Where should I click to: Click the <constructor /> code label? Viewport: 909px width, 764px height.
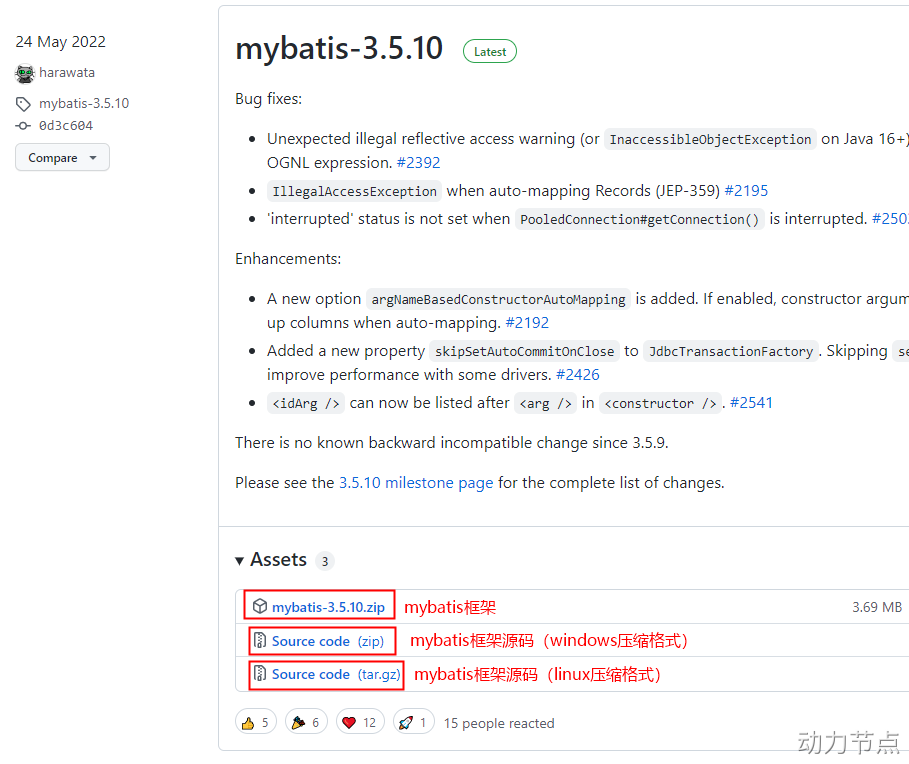pyautogui.click(x=660, y=403)
